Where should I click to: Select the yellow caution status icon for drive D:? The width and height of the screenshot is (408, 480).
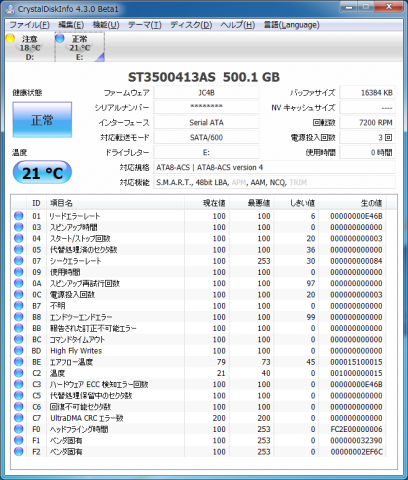coord(10,38)
